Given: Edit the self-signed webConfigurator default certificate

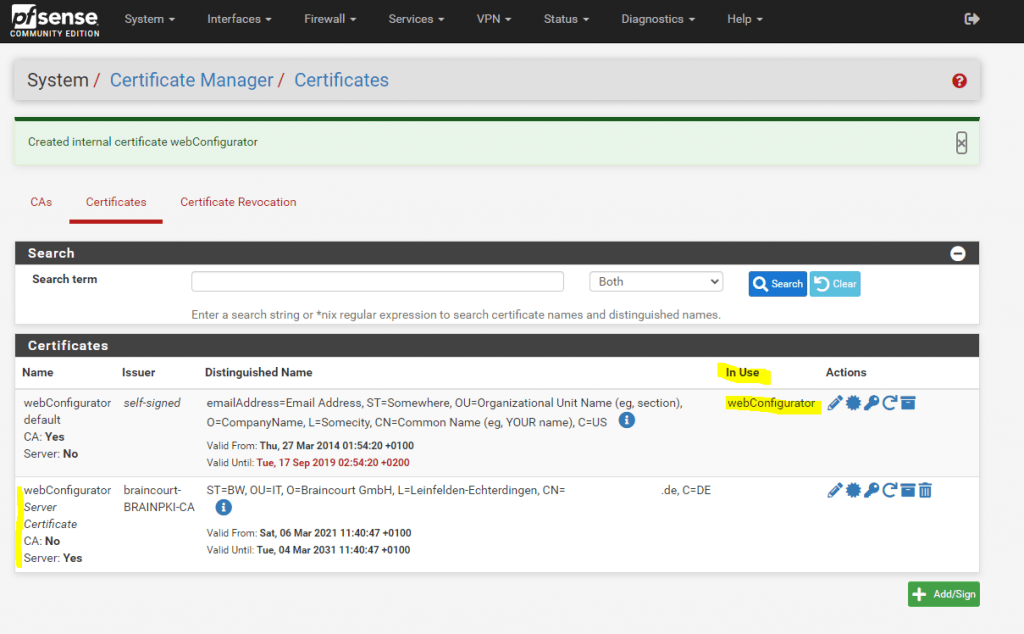Looking at the screenshot, I should coord(835,403).
